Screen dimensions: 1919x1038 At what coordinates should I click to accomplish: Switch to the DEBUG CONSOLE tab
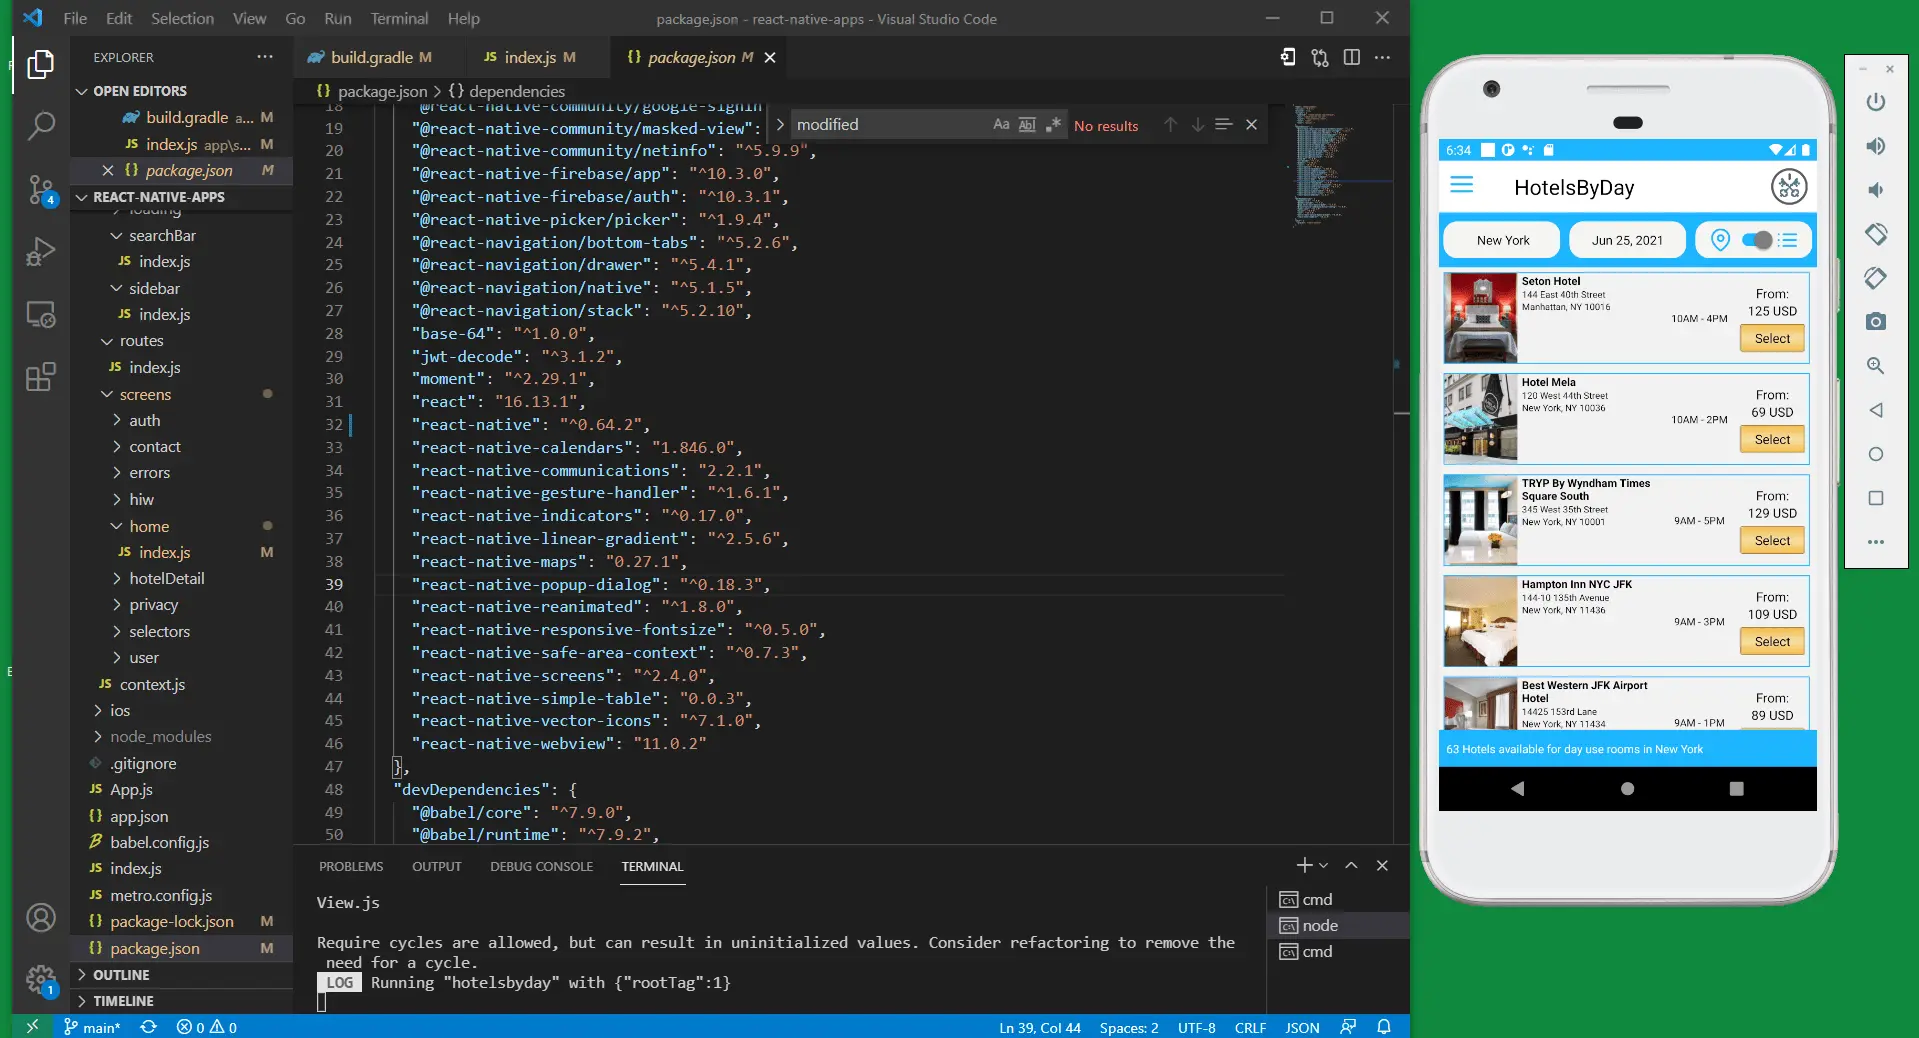pos(541,867)
